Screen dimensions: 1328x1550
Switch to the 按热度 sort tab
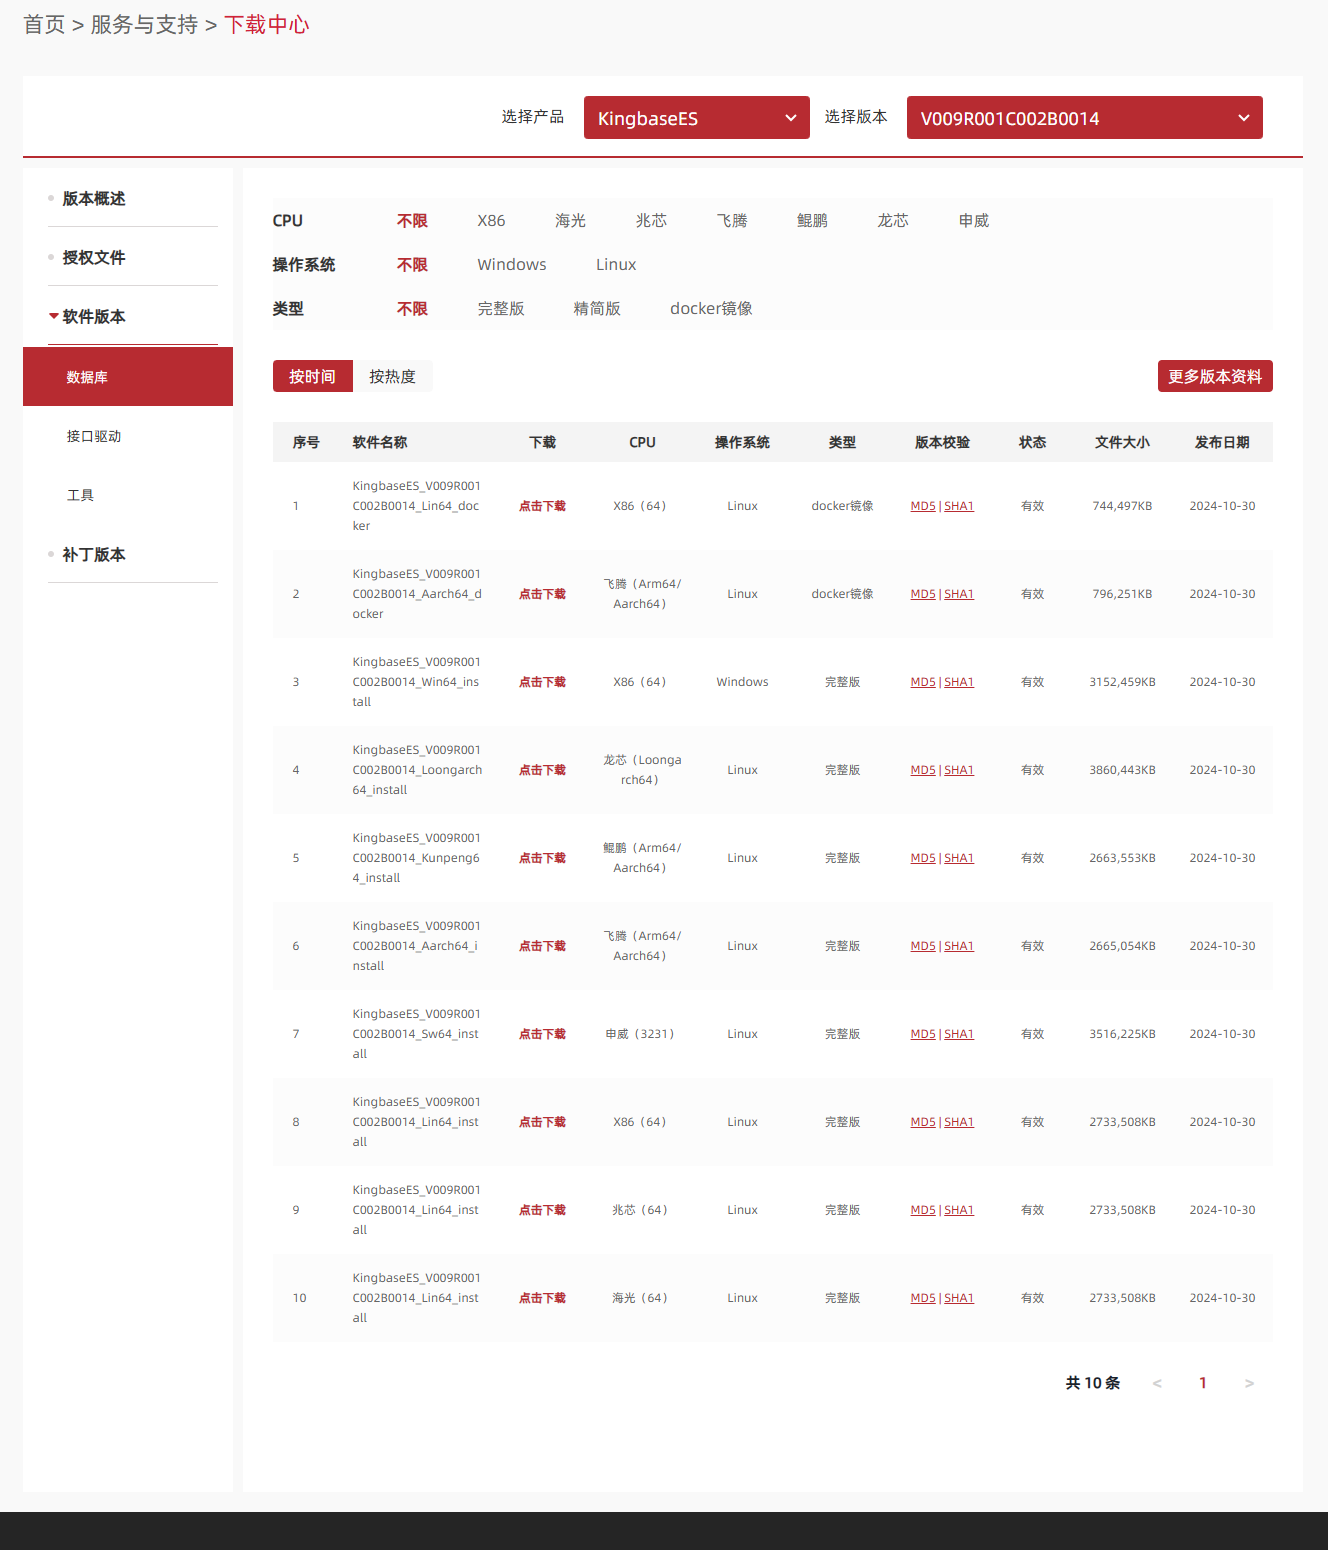click(393, 376)
